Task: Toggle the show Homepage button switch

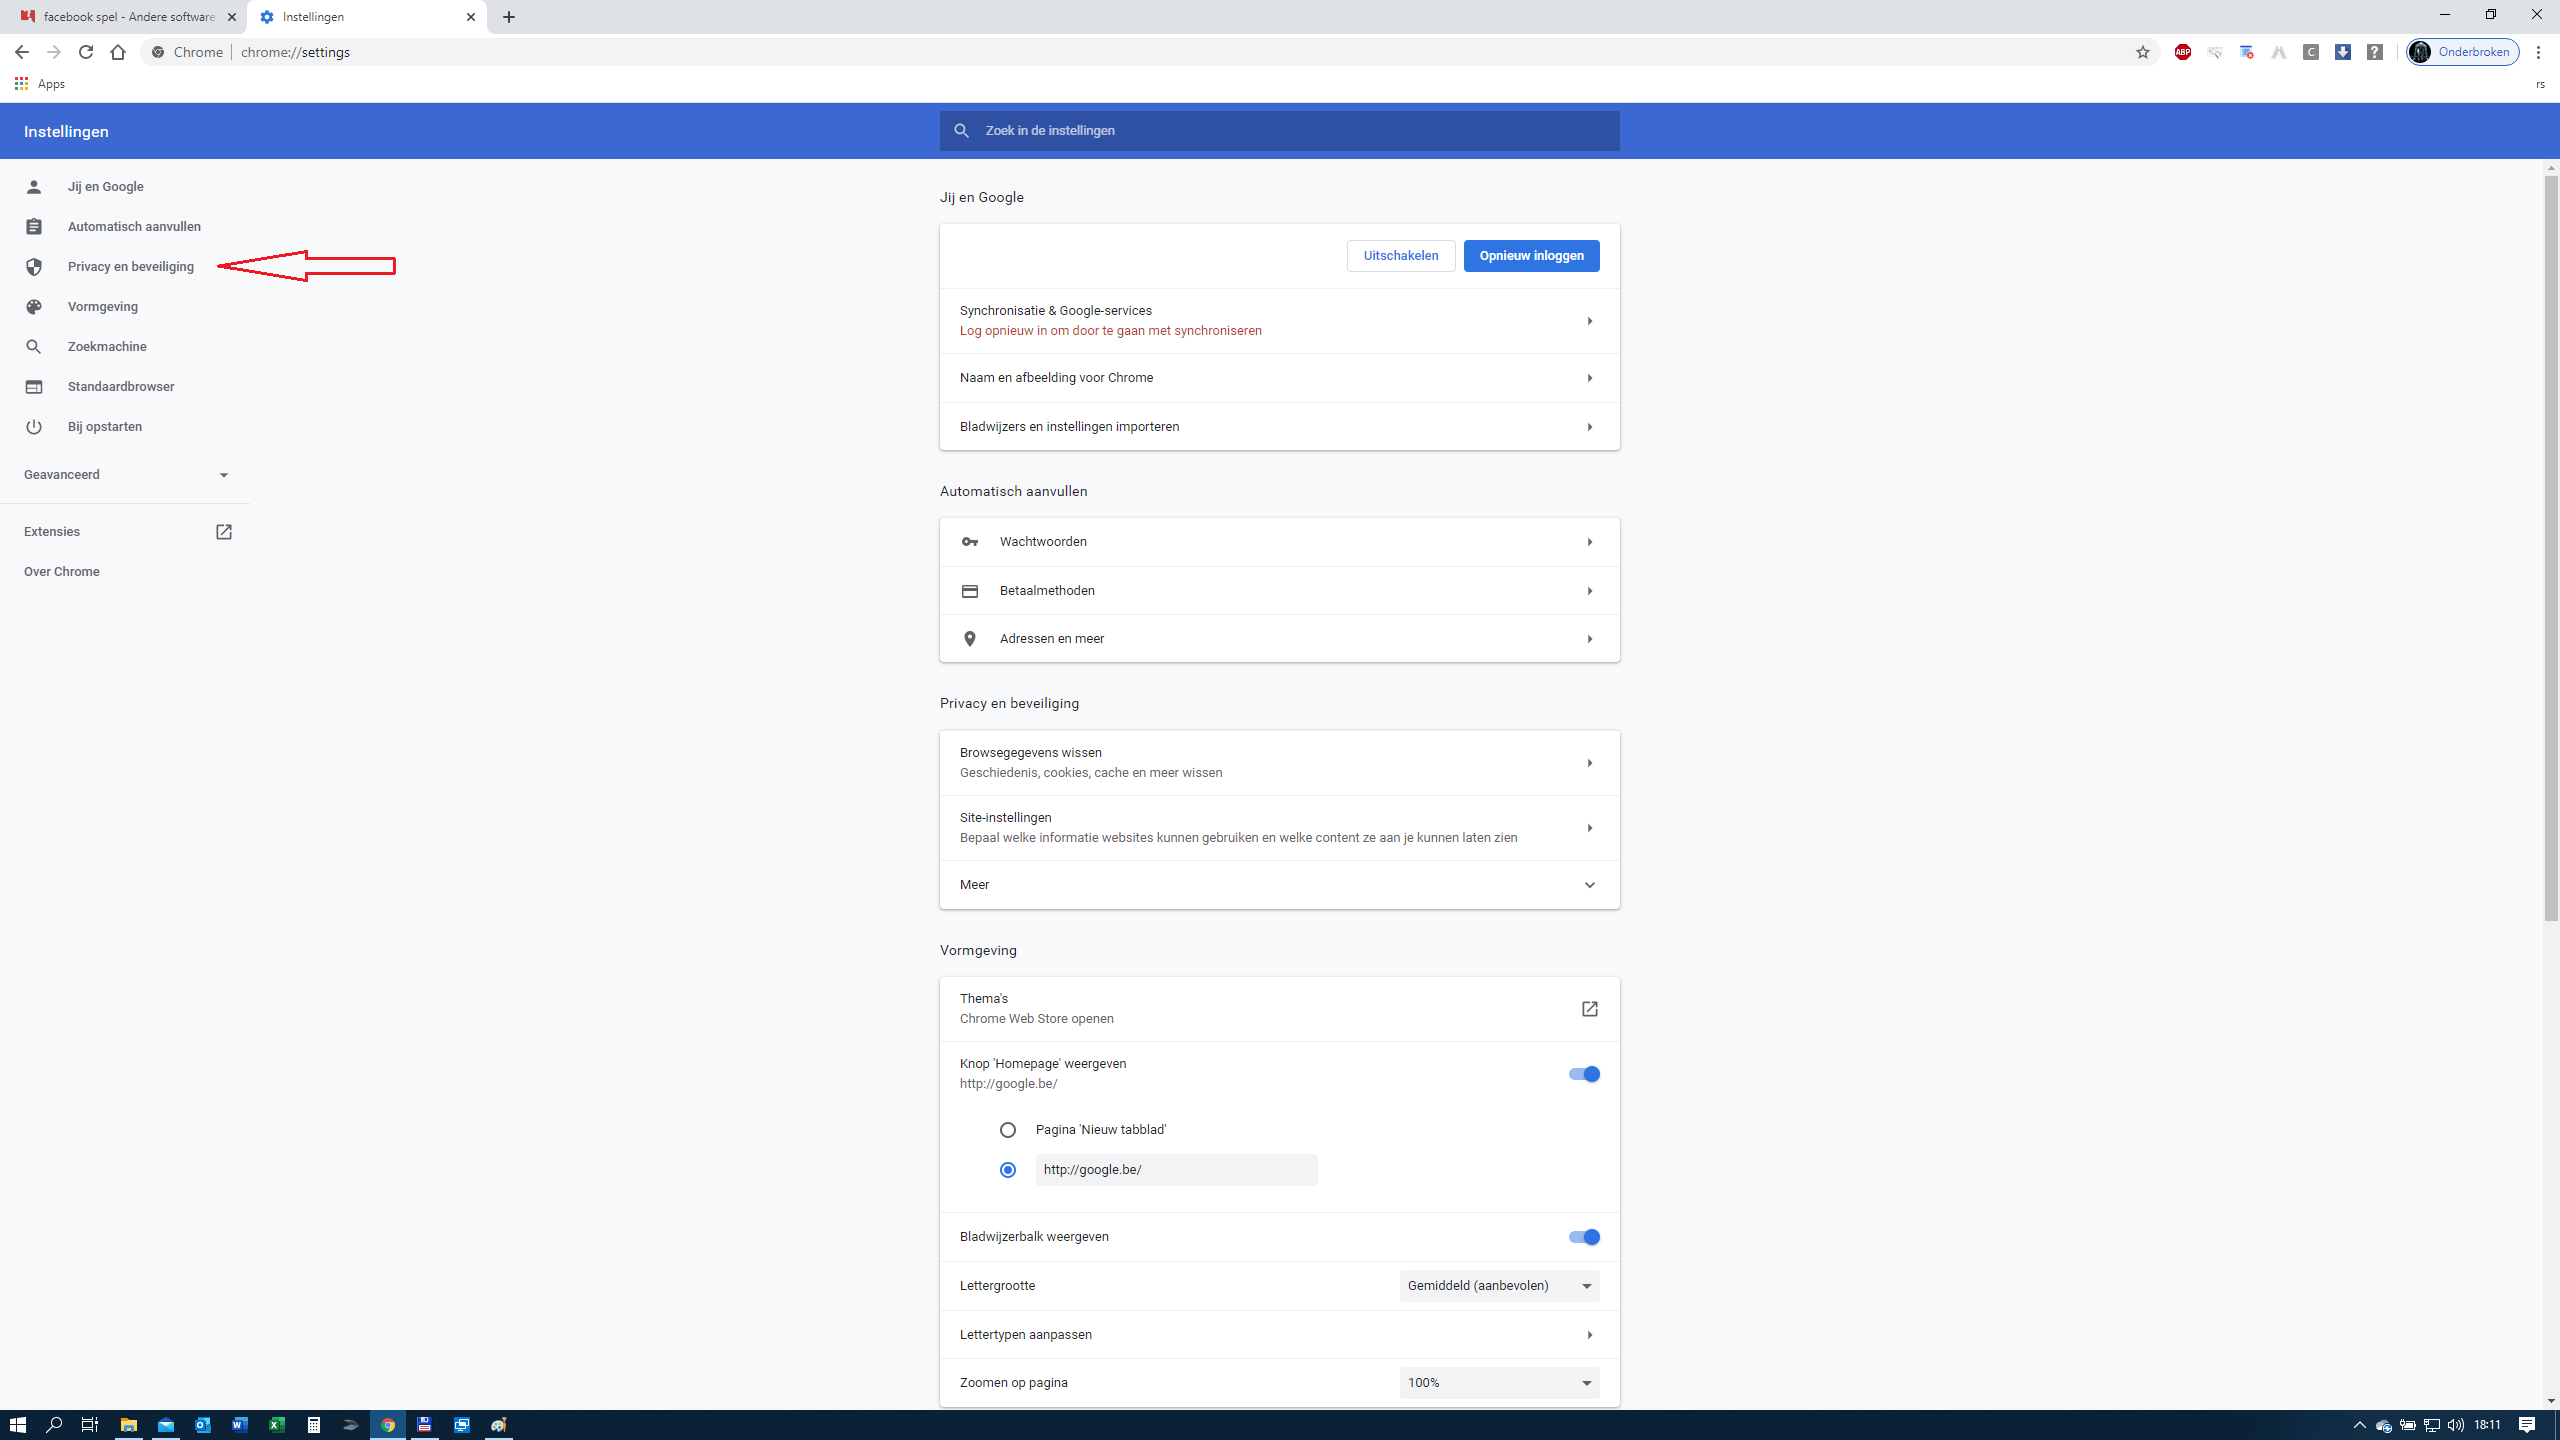Action: (1584, 1074)
